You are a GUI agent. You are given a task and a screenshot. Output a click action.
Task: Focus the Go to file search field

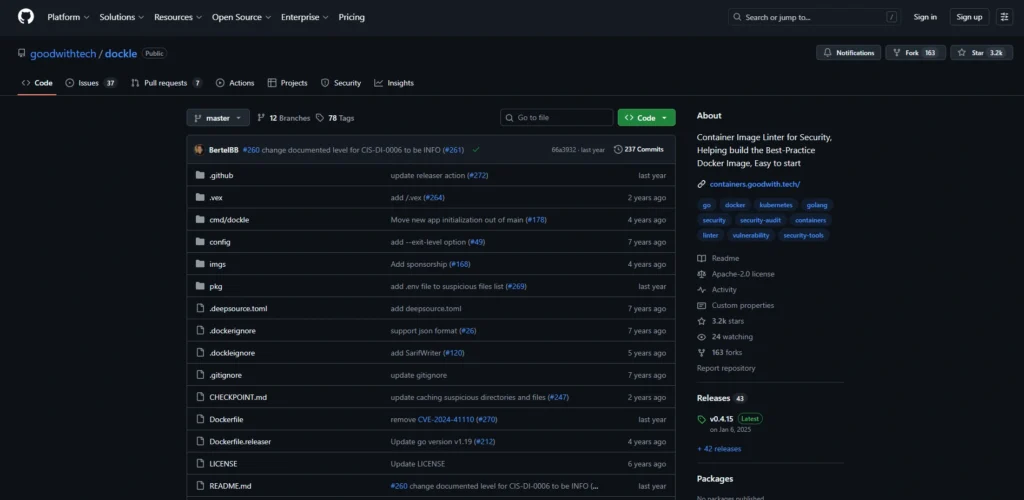(x=556, y=117)
